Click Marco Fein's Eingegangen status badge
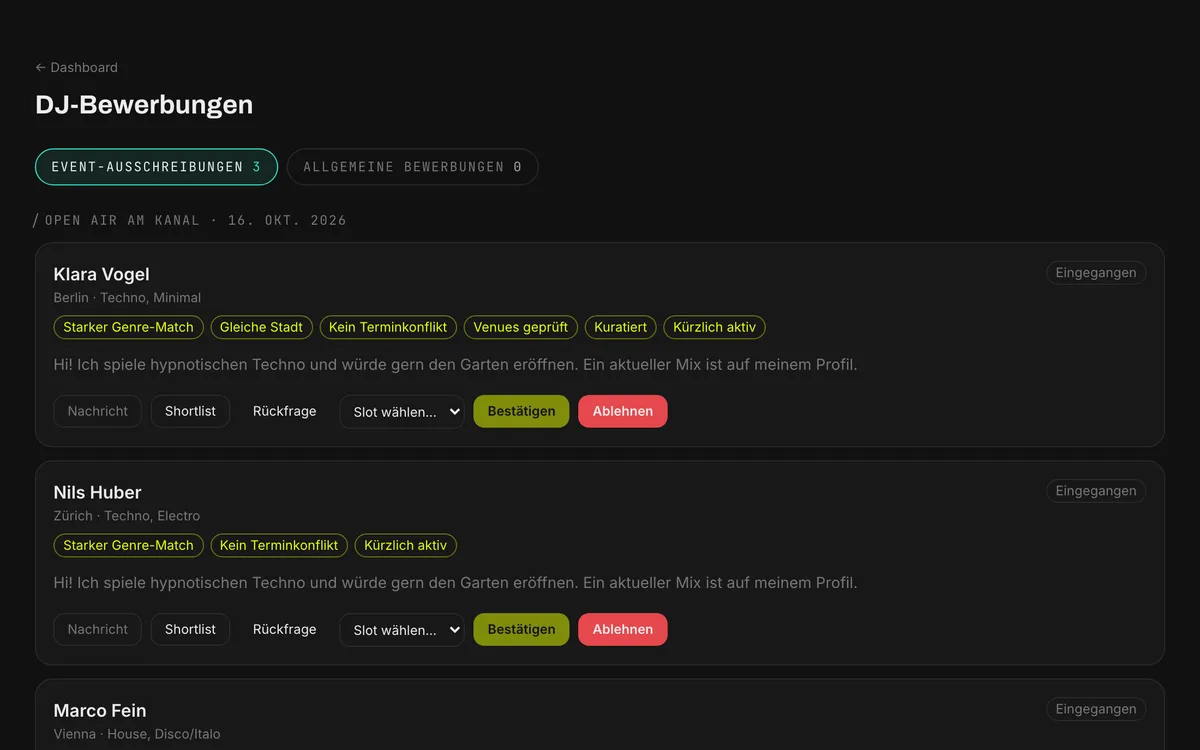 (1096, 709)
